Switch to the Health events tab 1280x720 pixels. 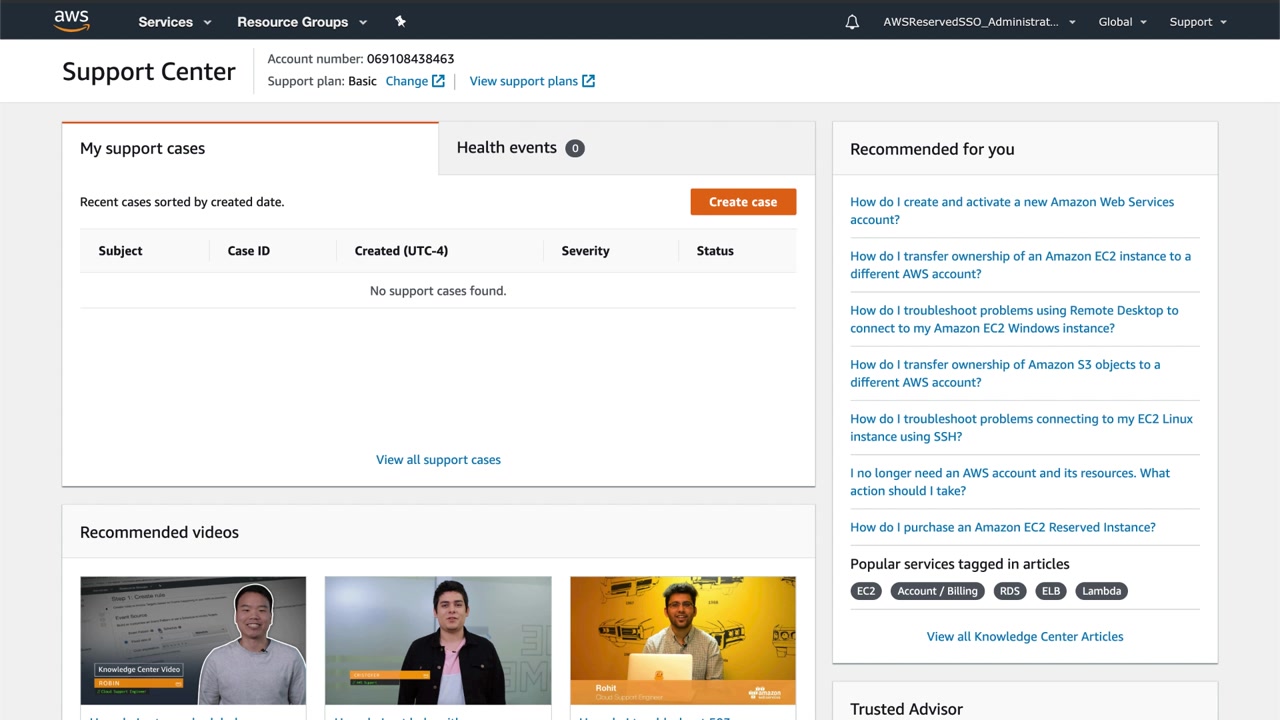point(519,148)
